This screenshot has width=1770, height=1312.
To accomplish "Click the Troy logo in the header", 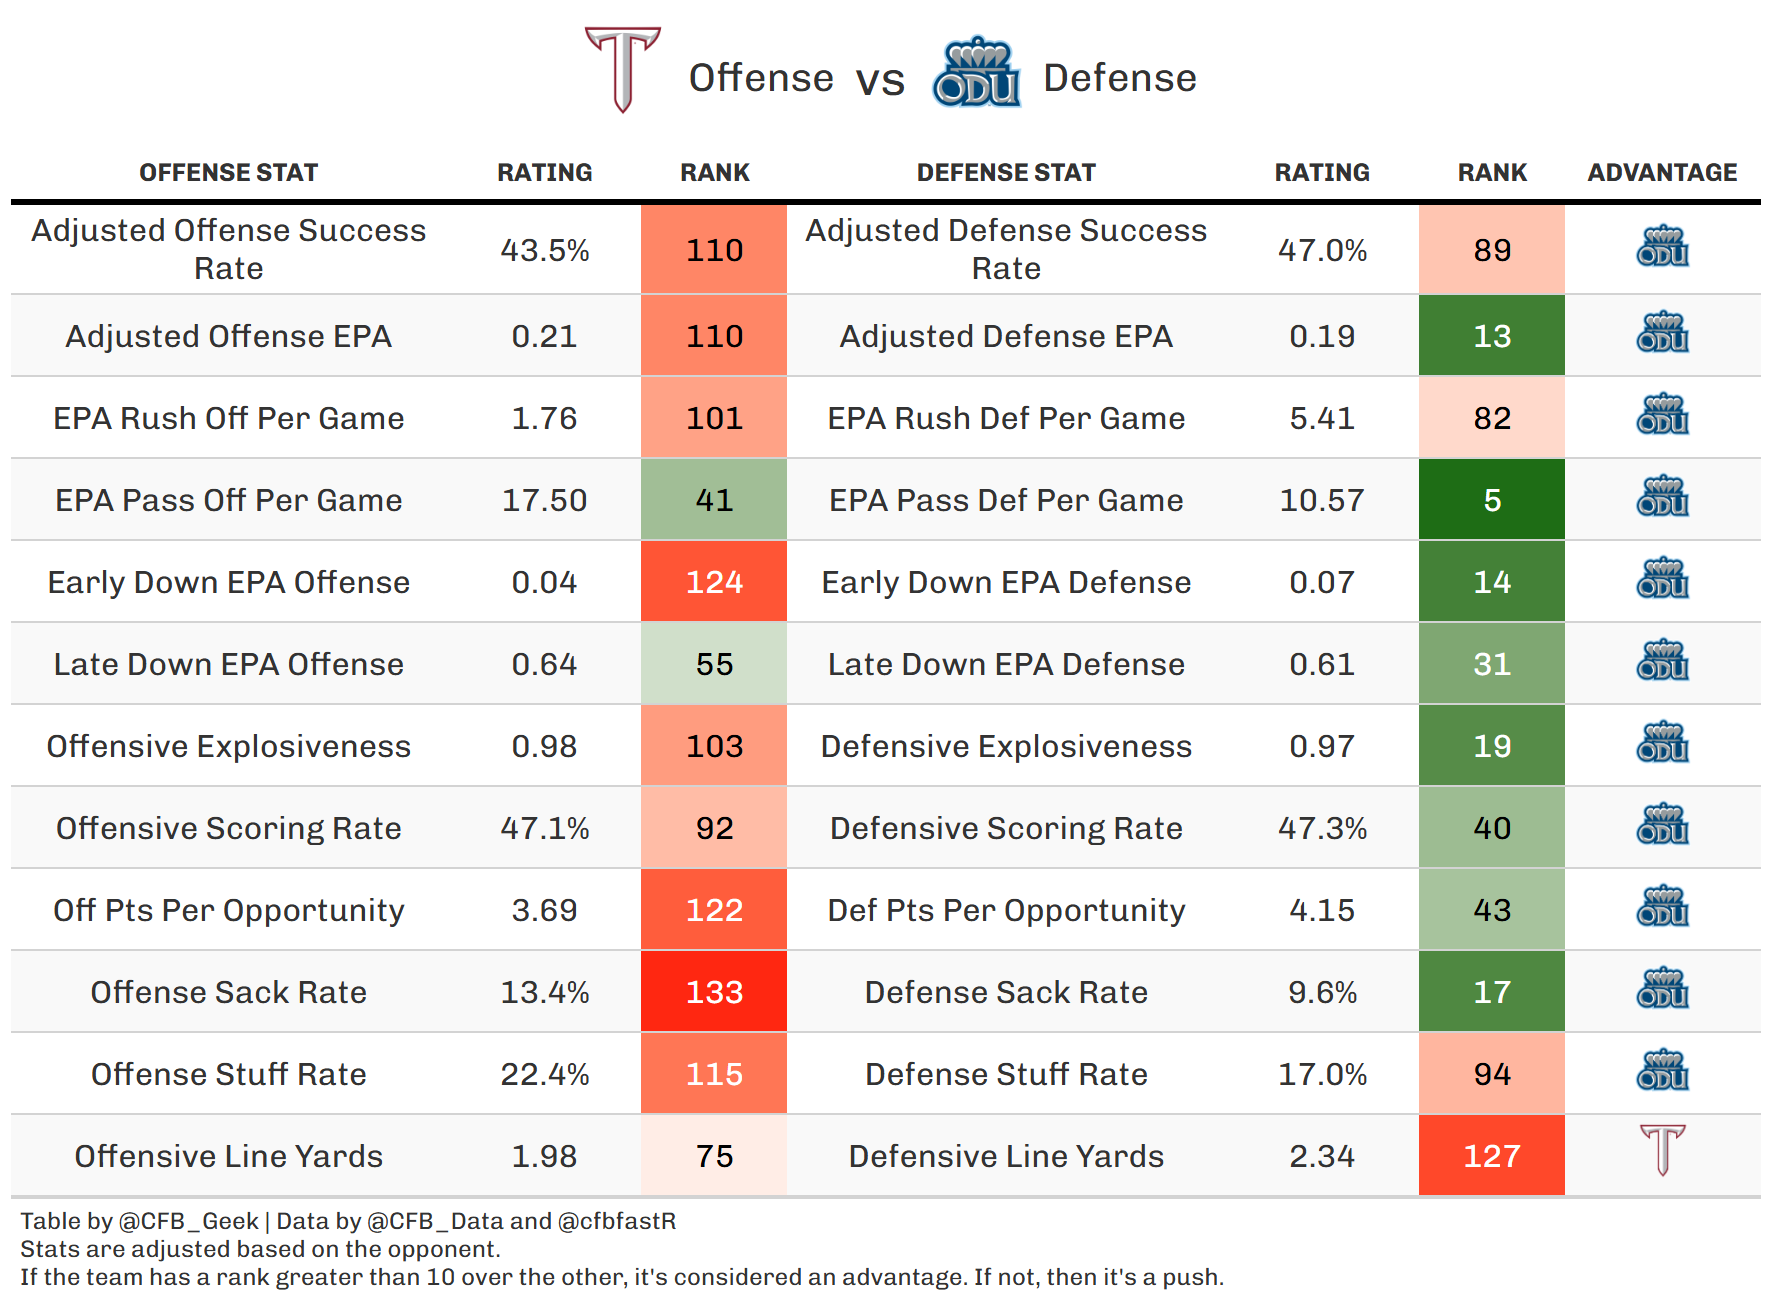I will click(622, 69).
